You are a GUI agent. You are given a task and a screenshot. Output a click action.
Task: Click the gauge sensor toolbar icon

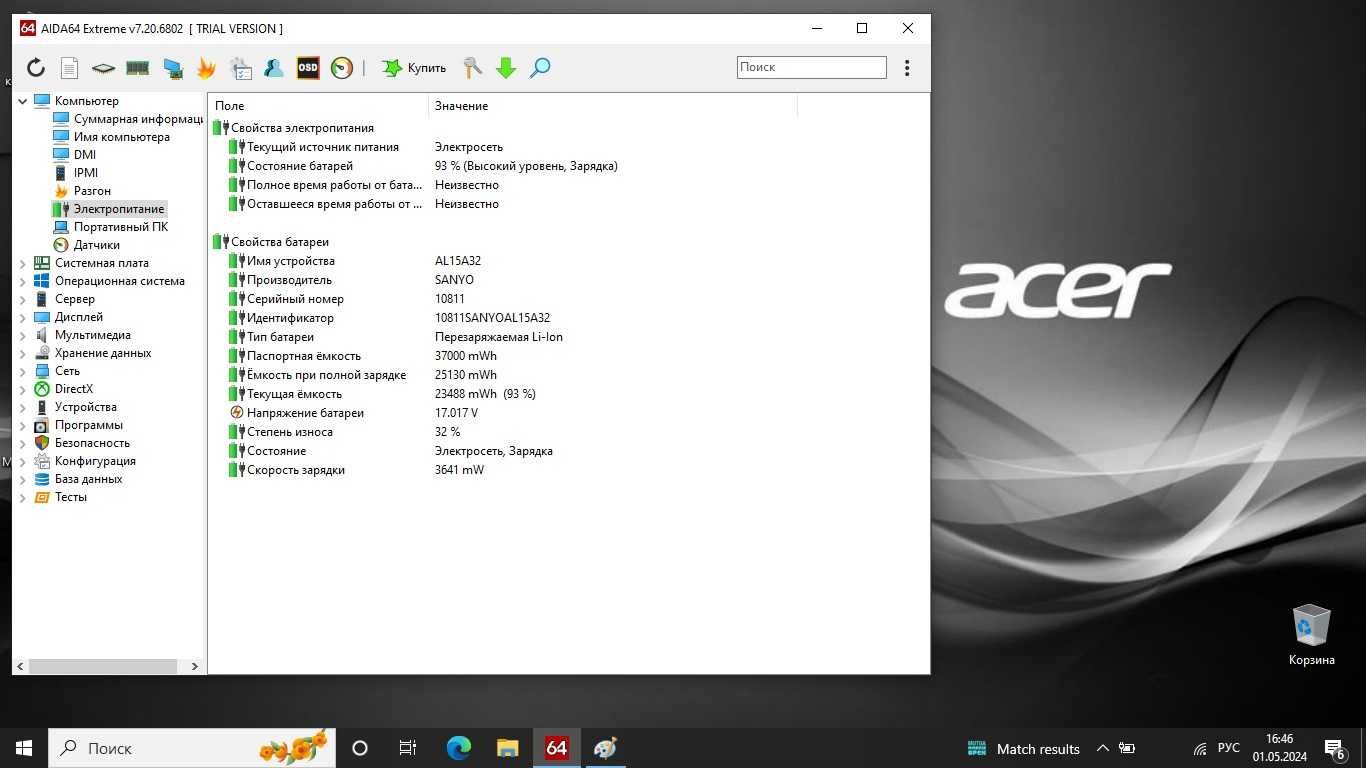342,68
